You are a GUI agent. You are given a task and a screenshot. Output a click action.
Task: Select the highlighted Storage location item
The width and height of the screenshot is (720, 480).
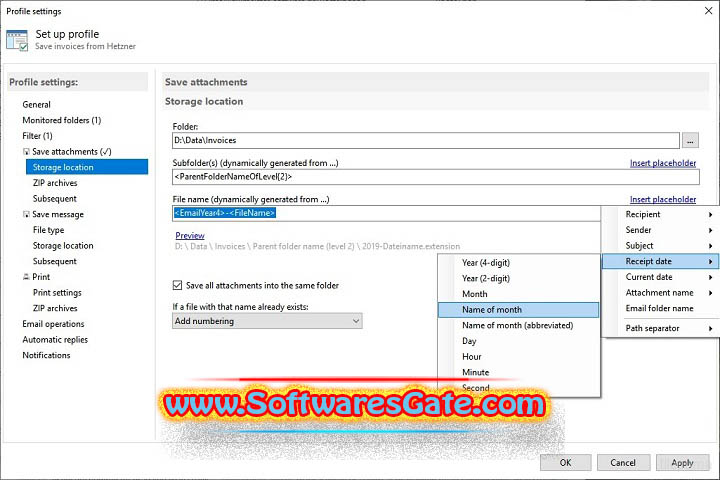coord(87,167)
